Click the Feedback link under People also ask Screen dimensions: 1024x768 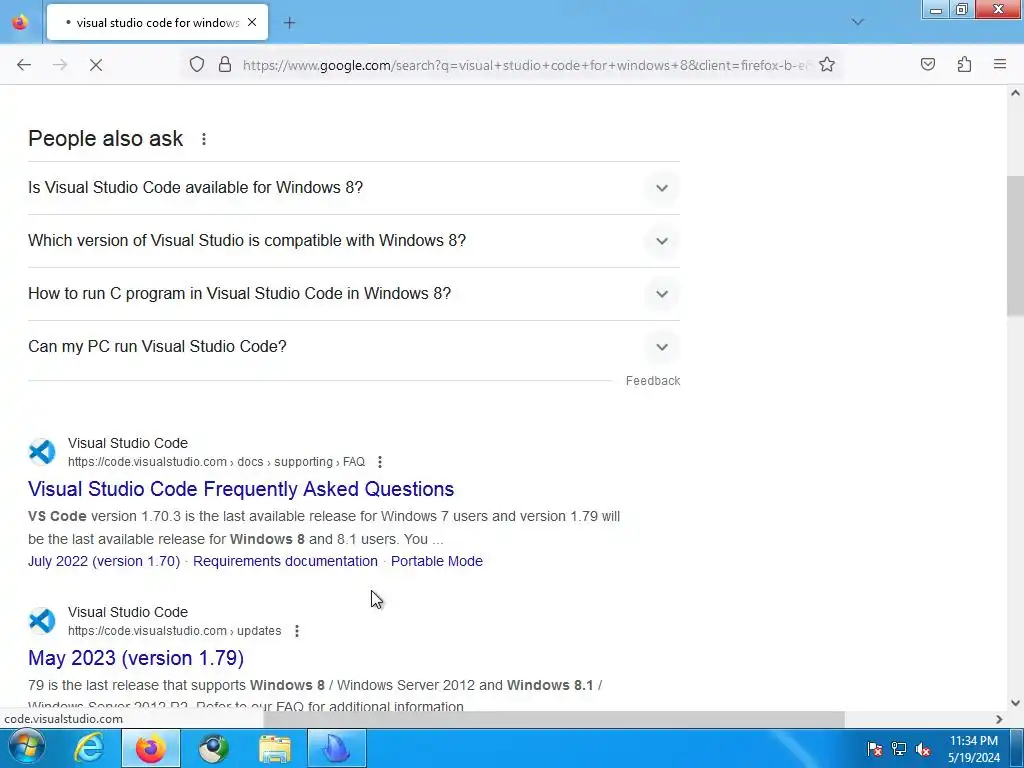[652, 381]
